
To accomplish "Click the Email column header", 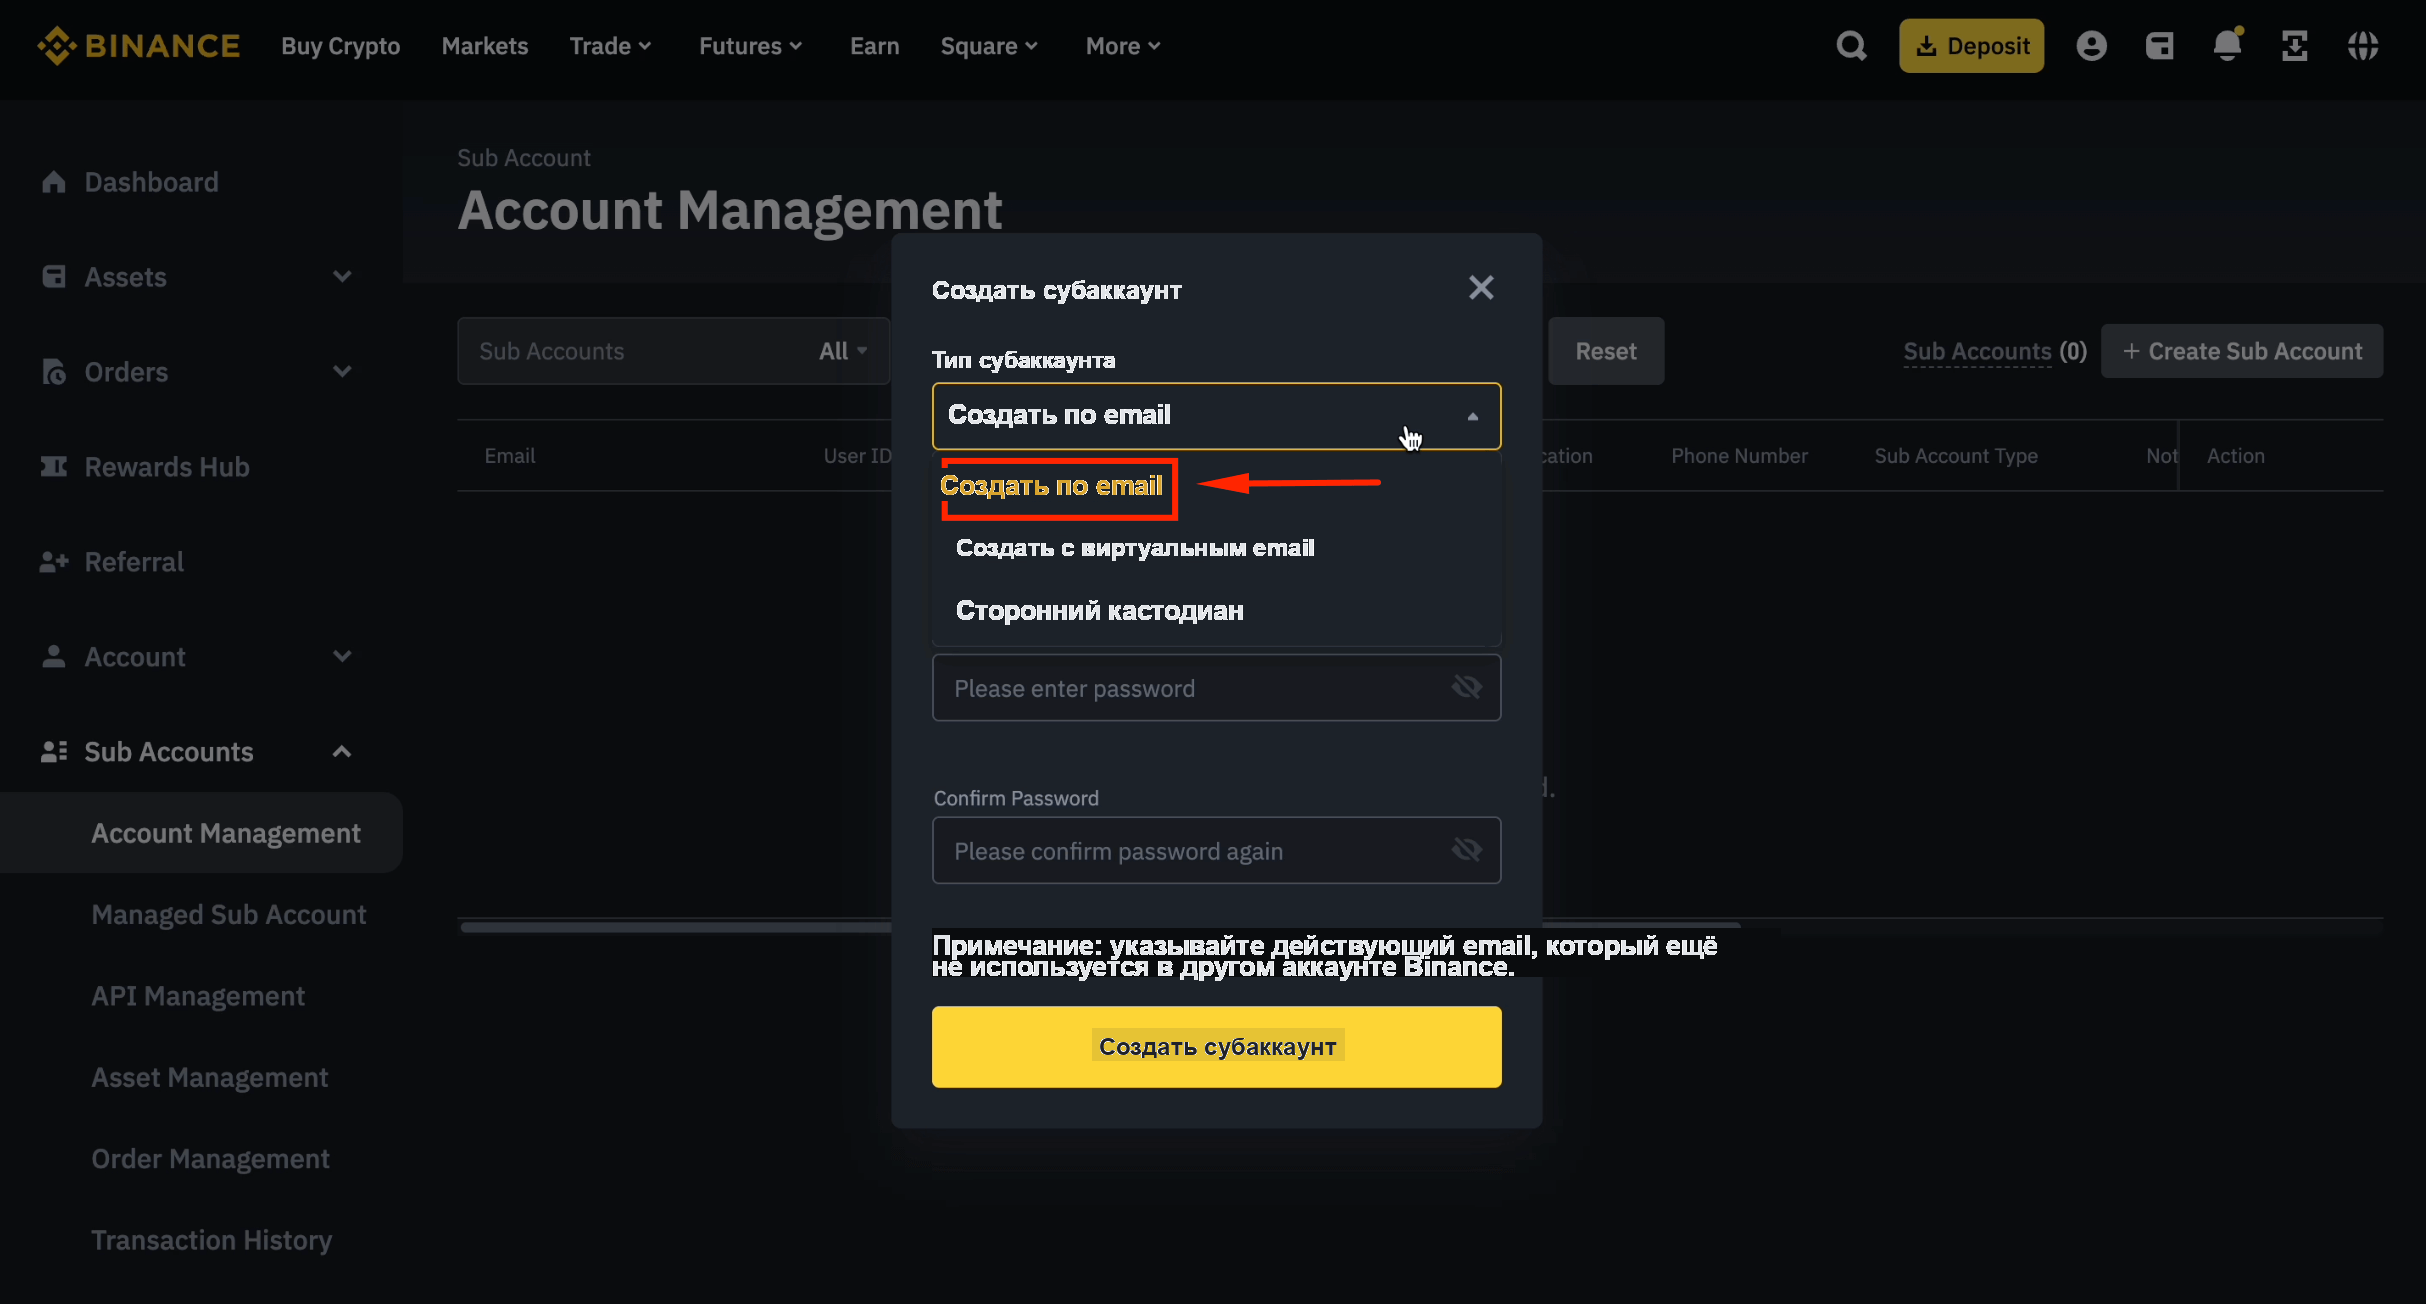I will 510,456.
